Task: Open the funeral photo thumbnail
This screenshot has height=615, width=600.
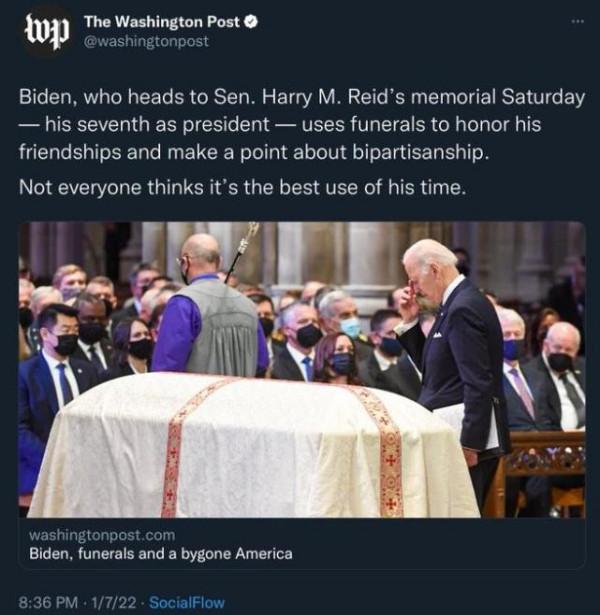Action: point(301,368)
